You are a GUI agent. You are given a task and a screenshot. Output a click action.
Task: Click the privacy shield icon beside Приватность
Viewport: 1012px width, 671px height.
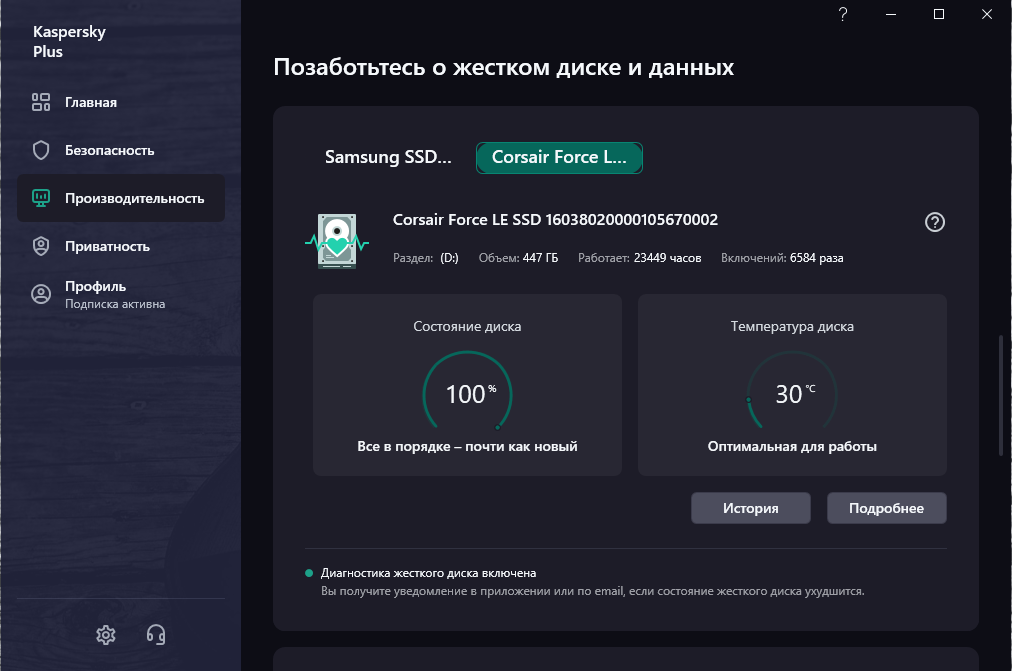(41, 246)
